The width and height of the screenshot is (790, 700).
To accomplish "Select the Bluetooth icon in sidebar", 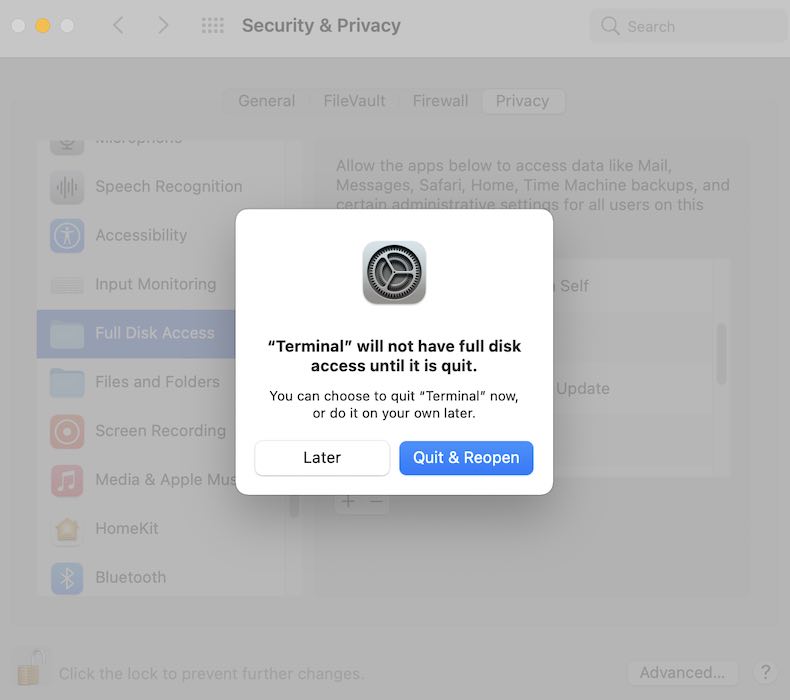I will tap(67, 578).
